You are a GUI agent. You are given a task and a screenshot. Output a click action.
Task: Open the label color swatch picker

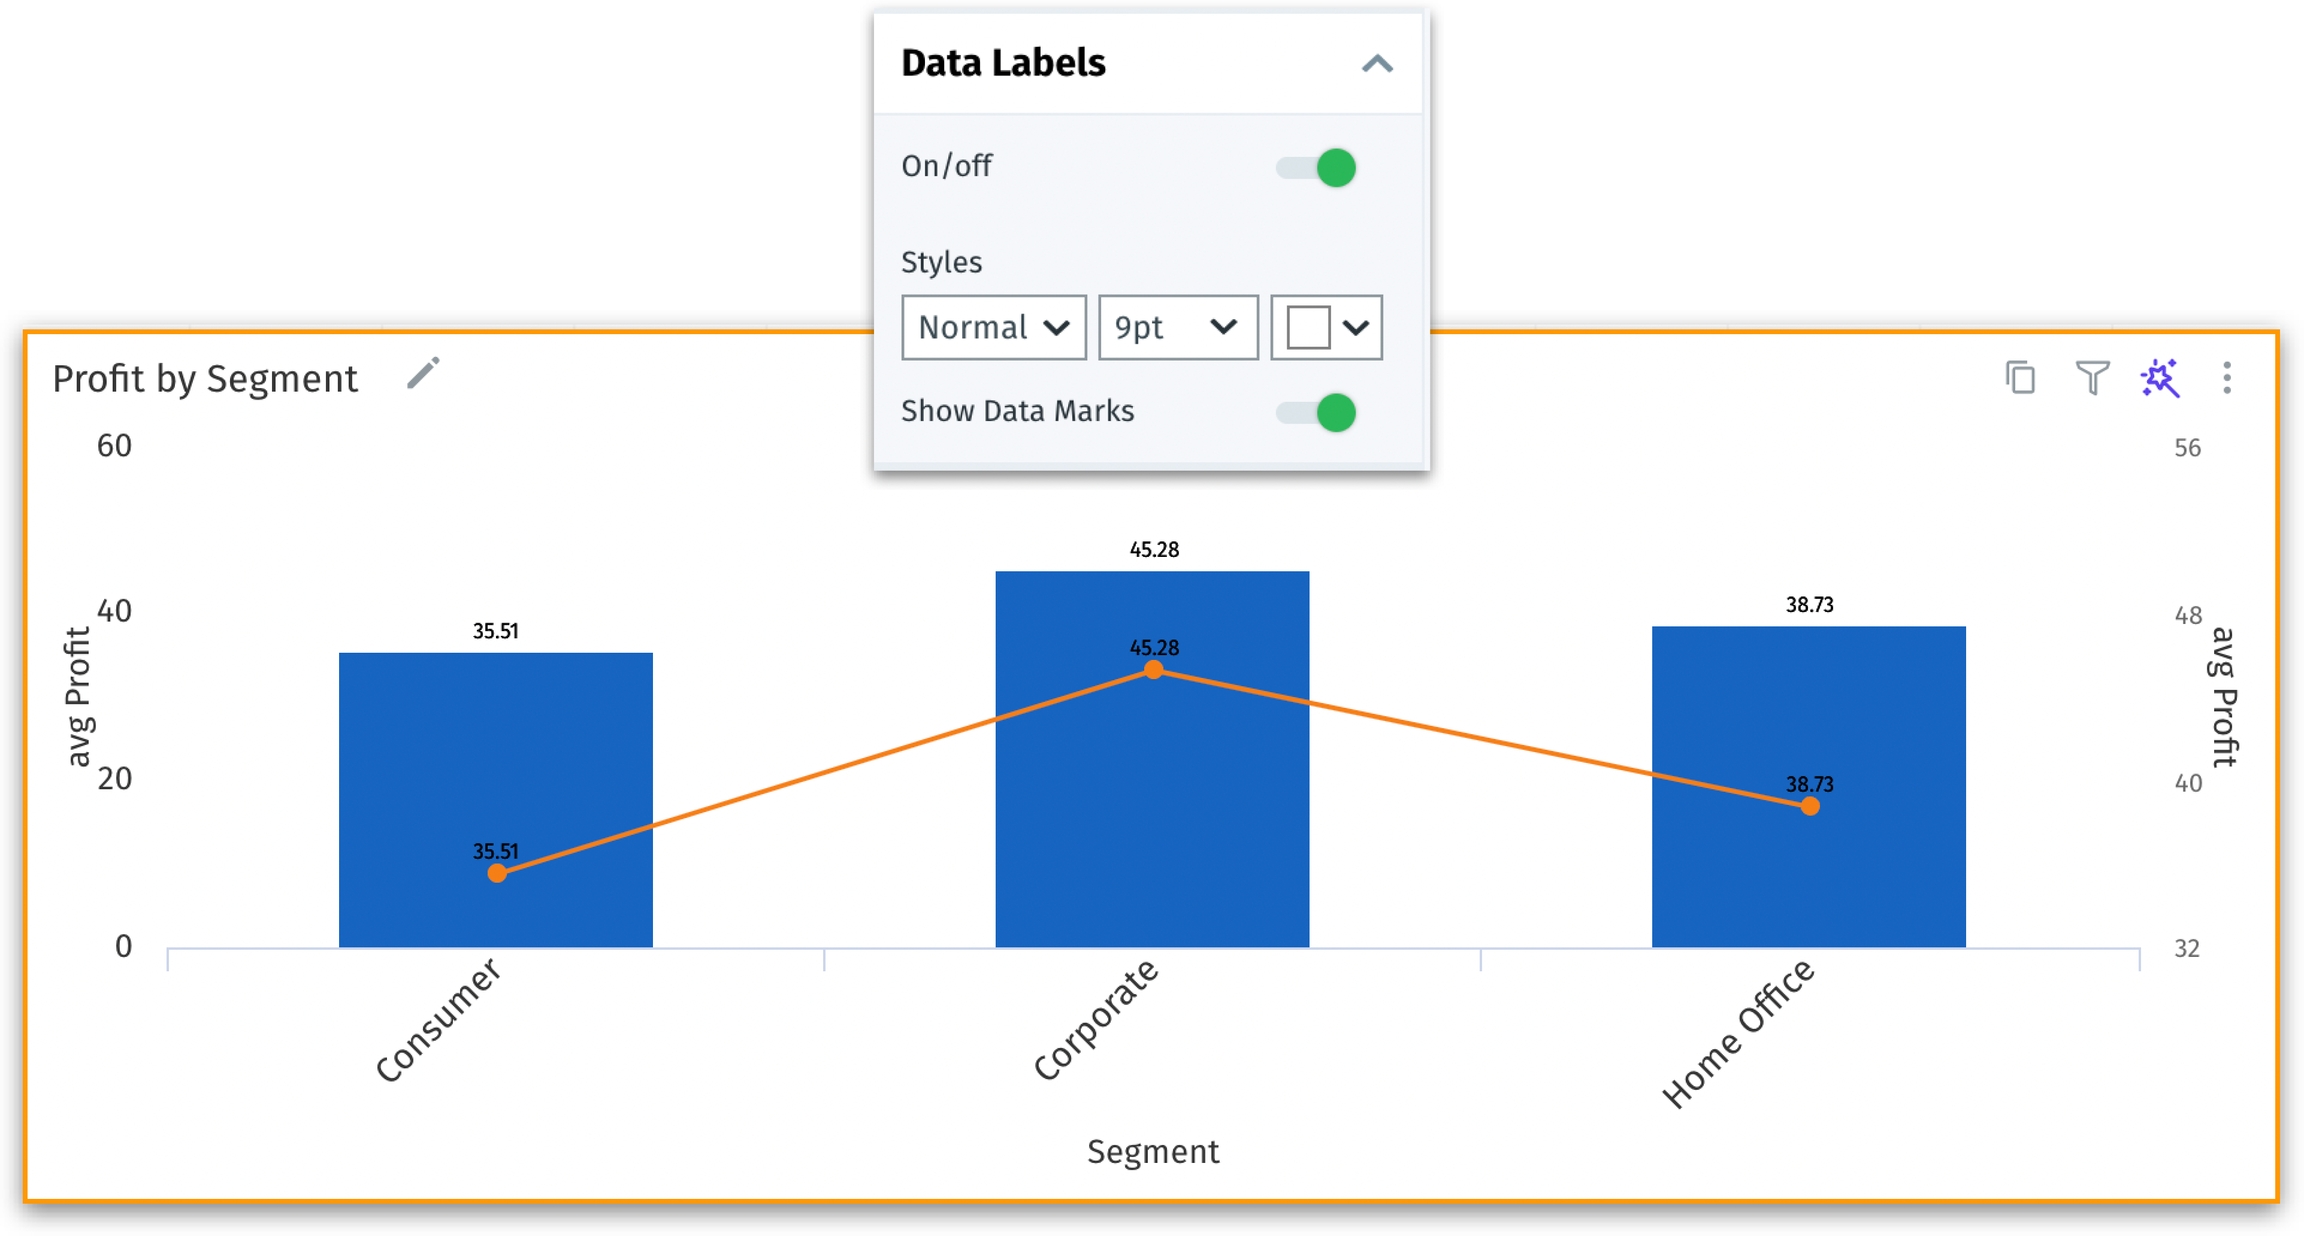[1326, 327]
